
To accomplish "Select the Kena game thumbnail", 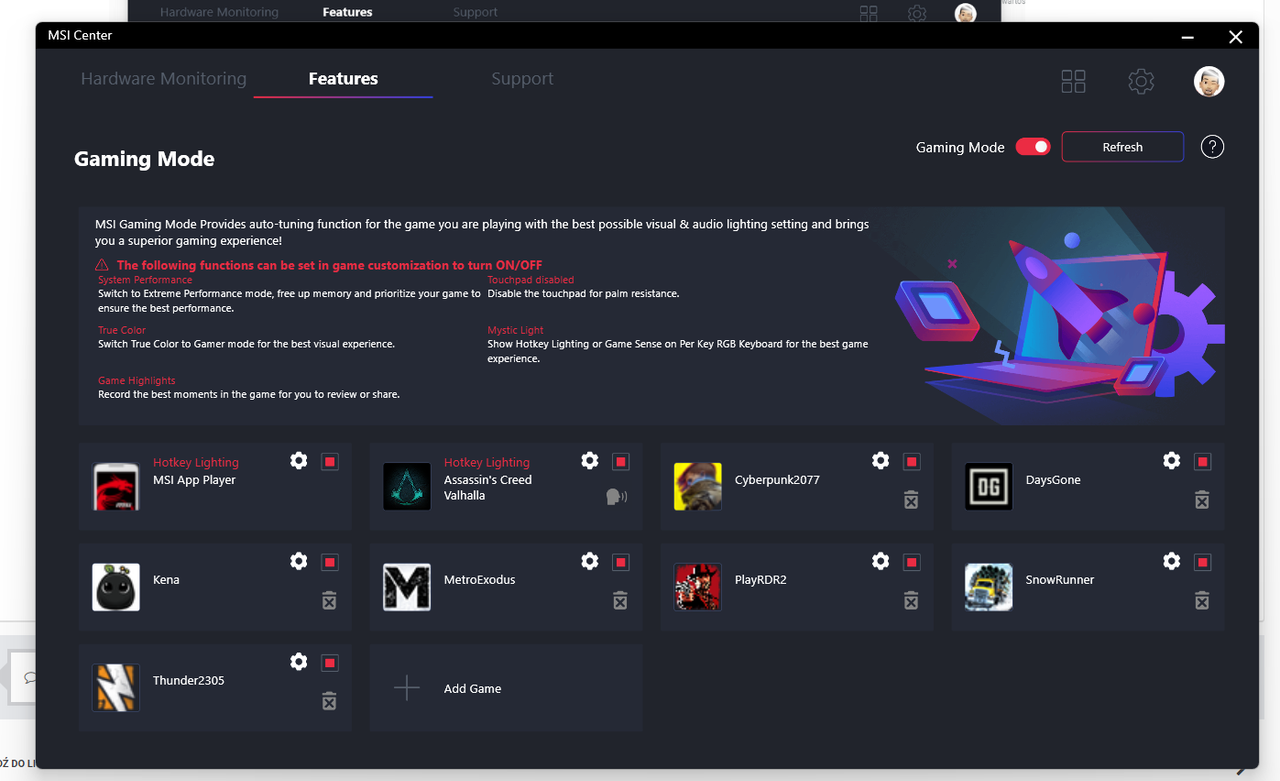I will [116, 587].
